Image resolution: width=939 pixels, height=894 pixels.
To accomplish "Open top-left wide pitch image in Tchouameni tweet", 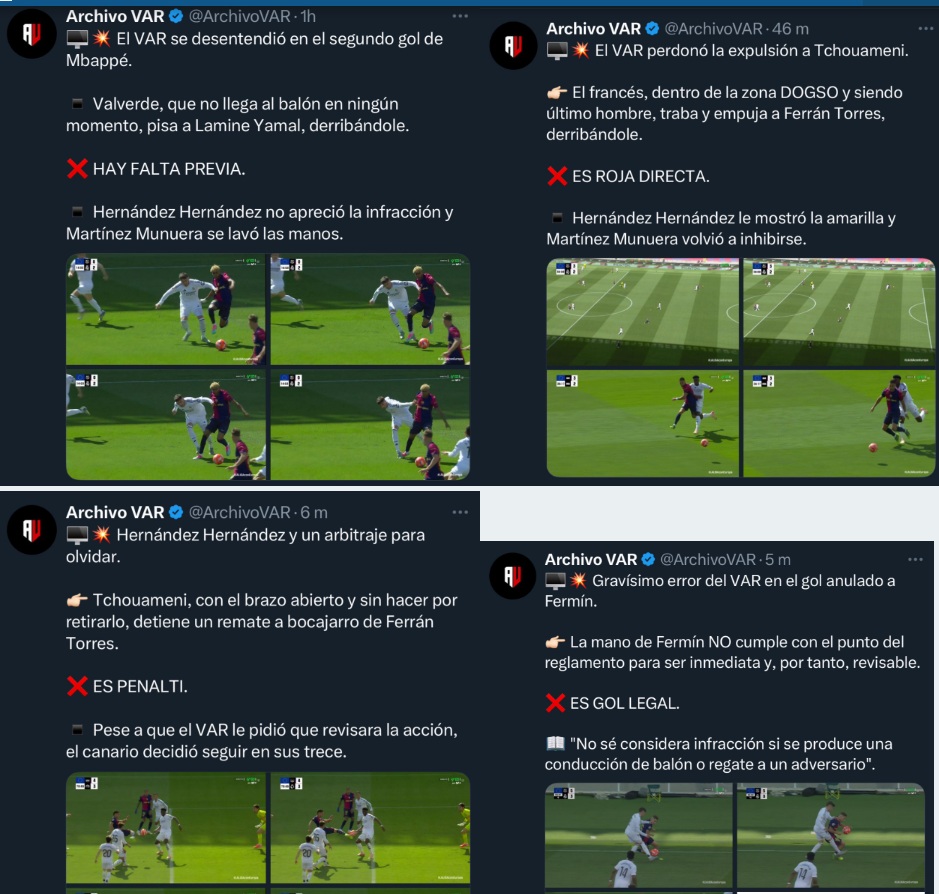I will point(643,312).
